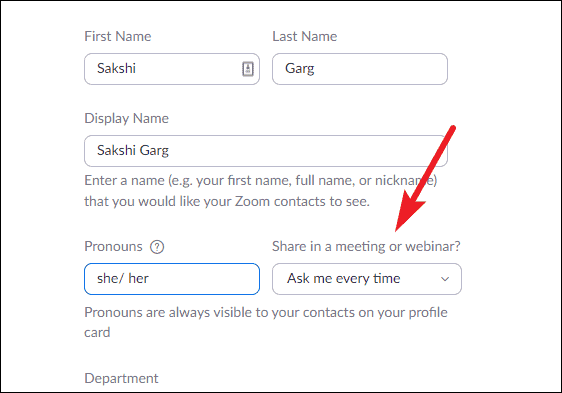Click the 'Pronouns' label text
The width and height of the screenshot is (562, 393).
click(x=114, y=247)
